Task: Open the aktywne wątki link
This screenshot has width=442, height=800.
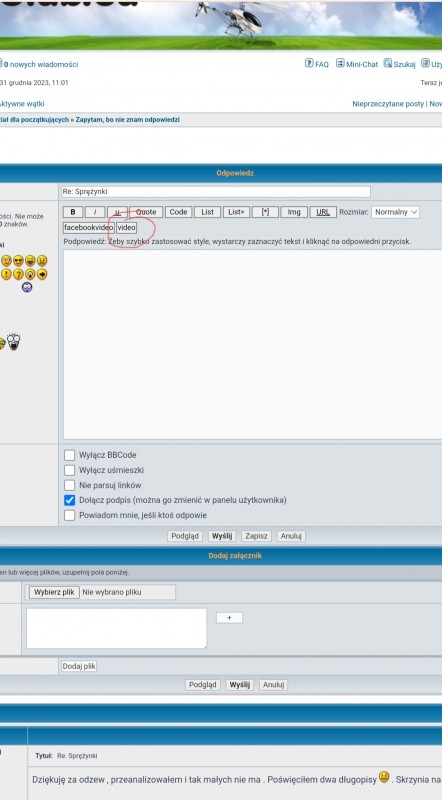Action: (21, 104)
